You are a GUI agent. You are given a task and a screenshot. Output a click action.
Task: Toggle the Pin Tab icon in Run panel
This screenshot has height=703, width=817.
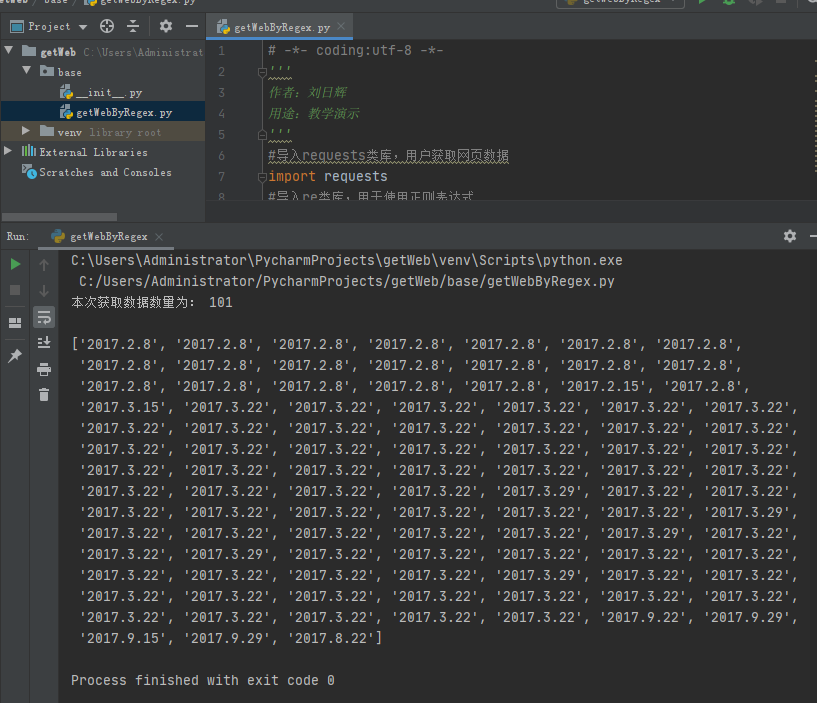coord(15,356)
